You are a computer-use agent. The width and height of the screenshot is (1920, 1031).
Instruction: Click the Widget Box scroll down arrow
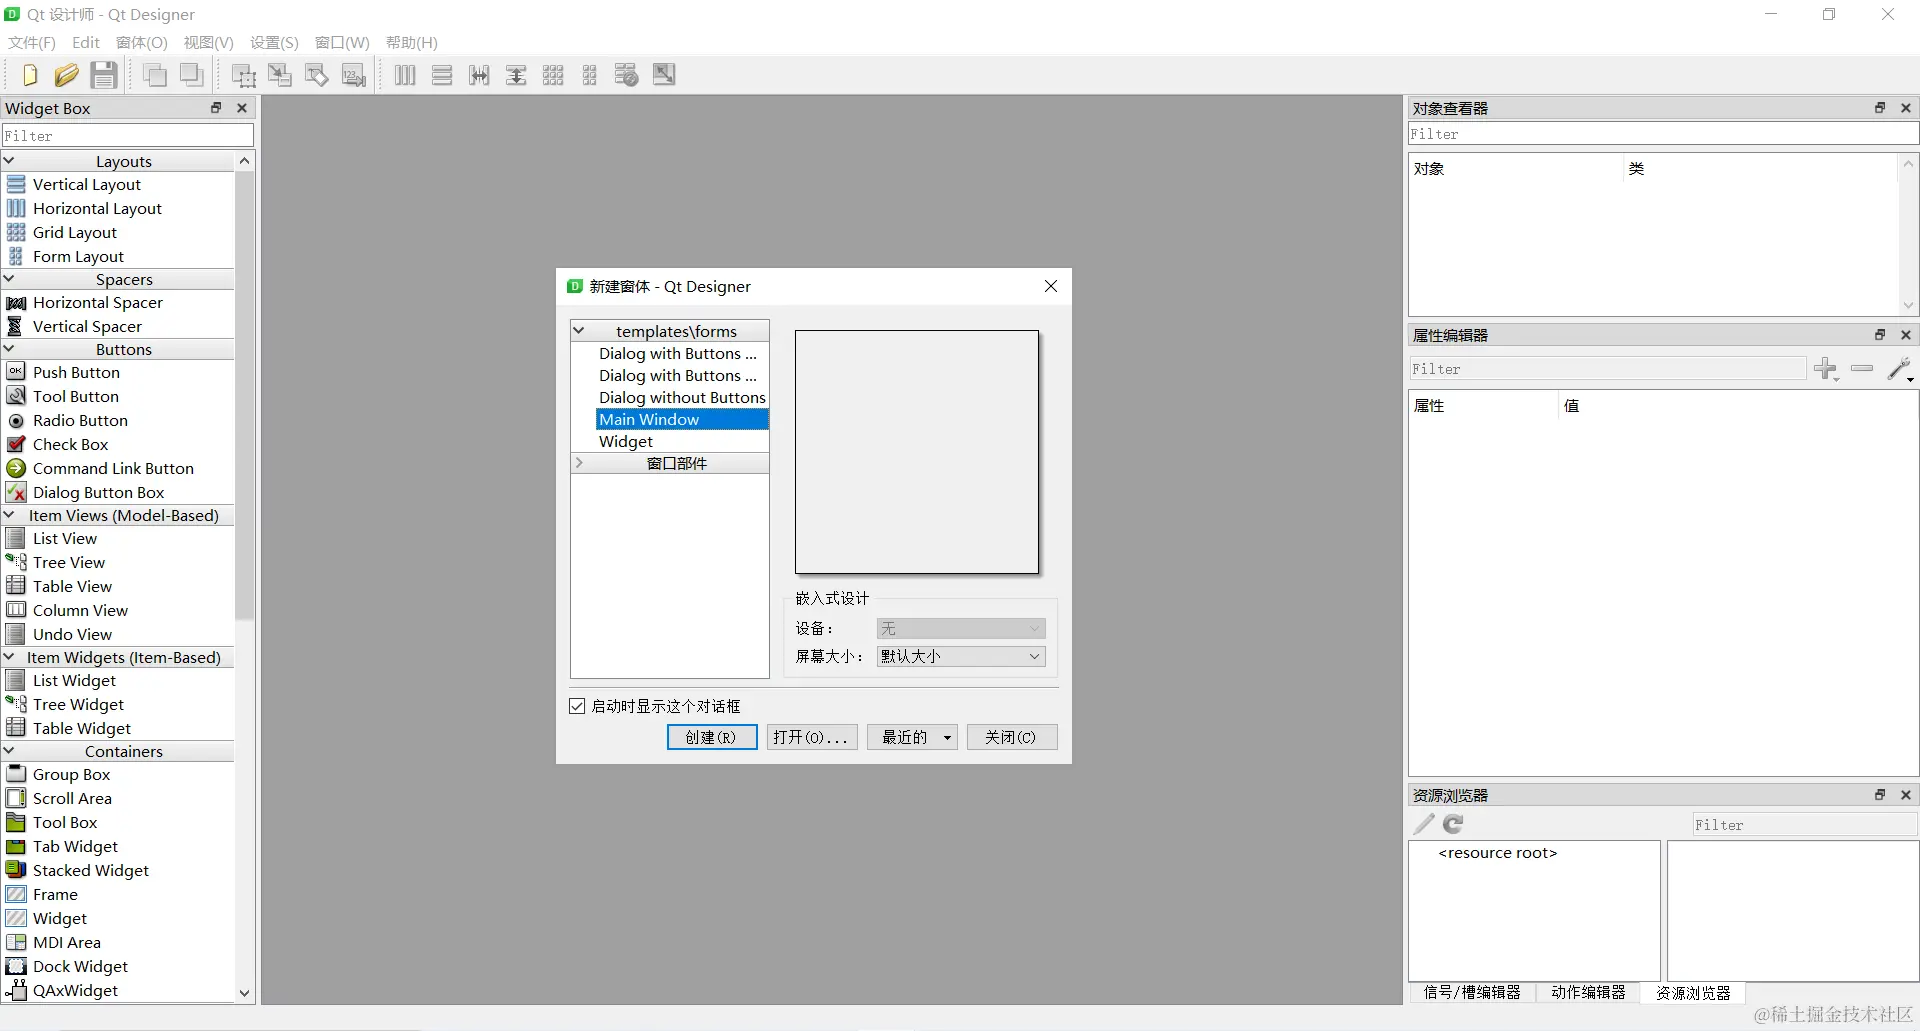tap(245, 993)
